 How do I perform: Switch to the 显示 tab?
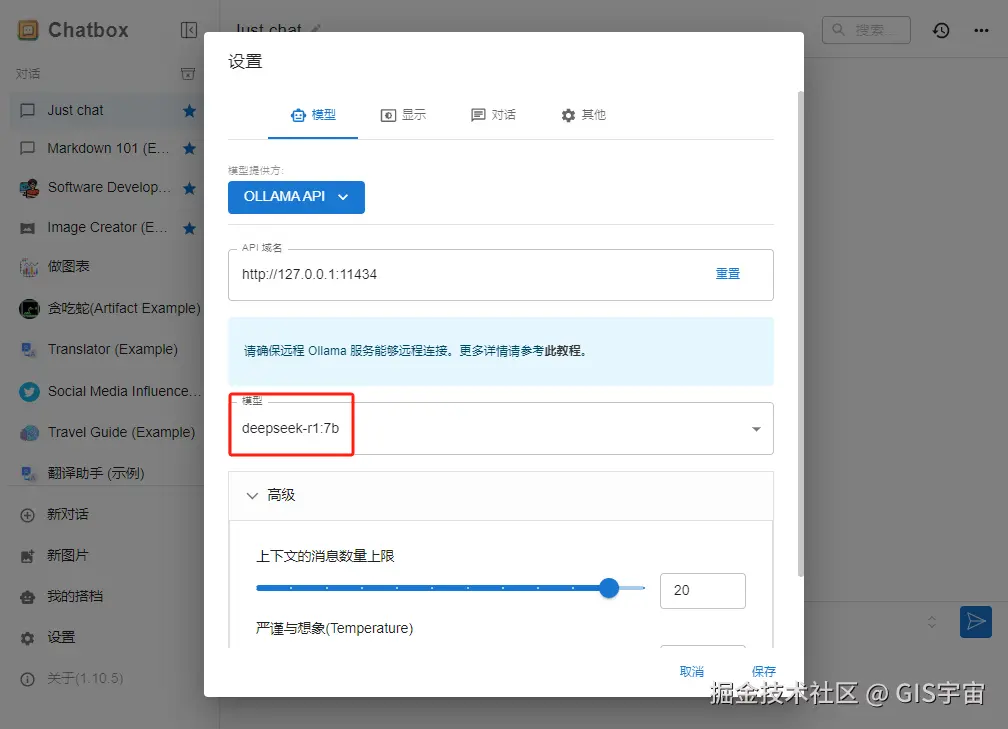(403, 115)
